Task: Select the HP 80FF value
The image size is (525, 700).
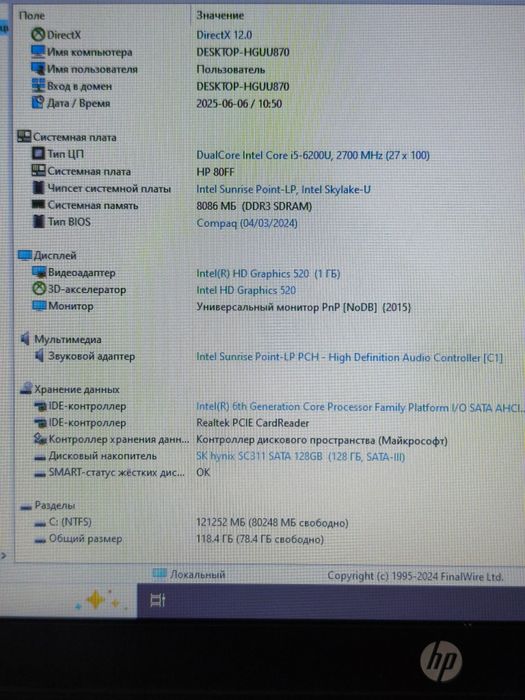Action: tap(215, 172)
